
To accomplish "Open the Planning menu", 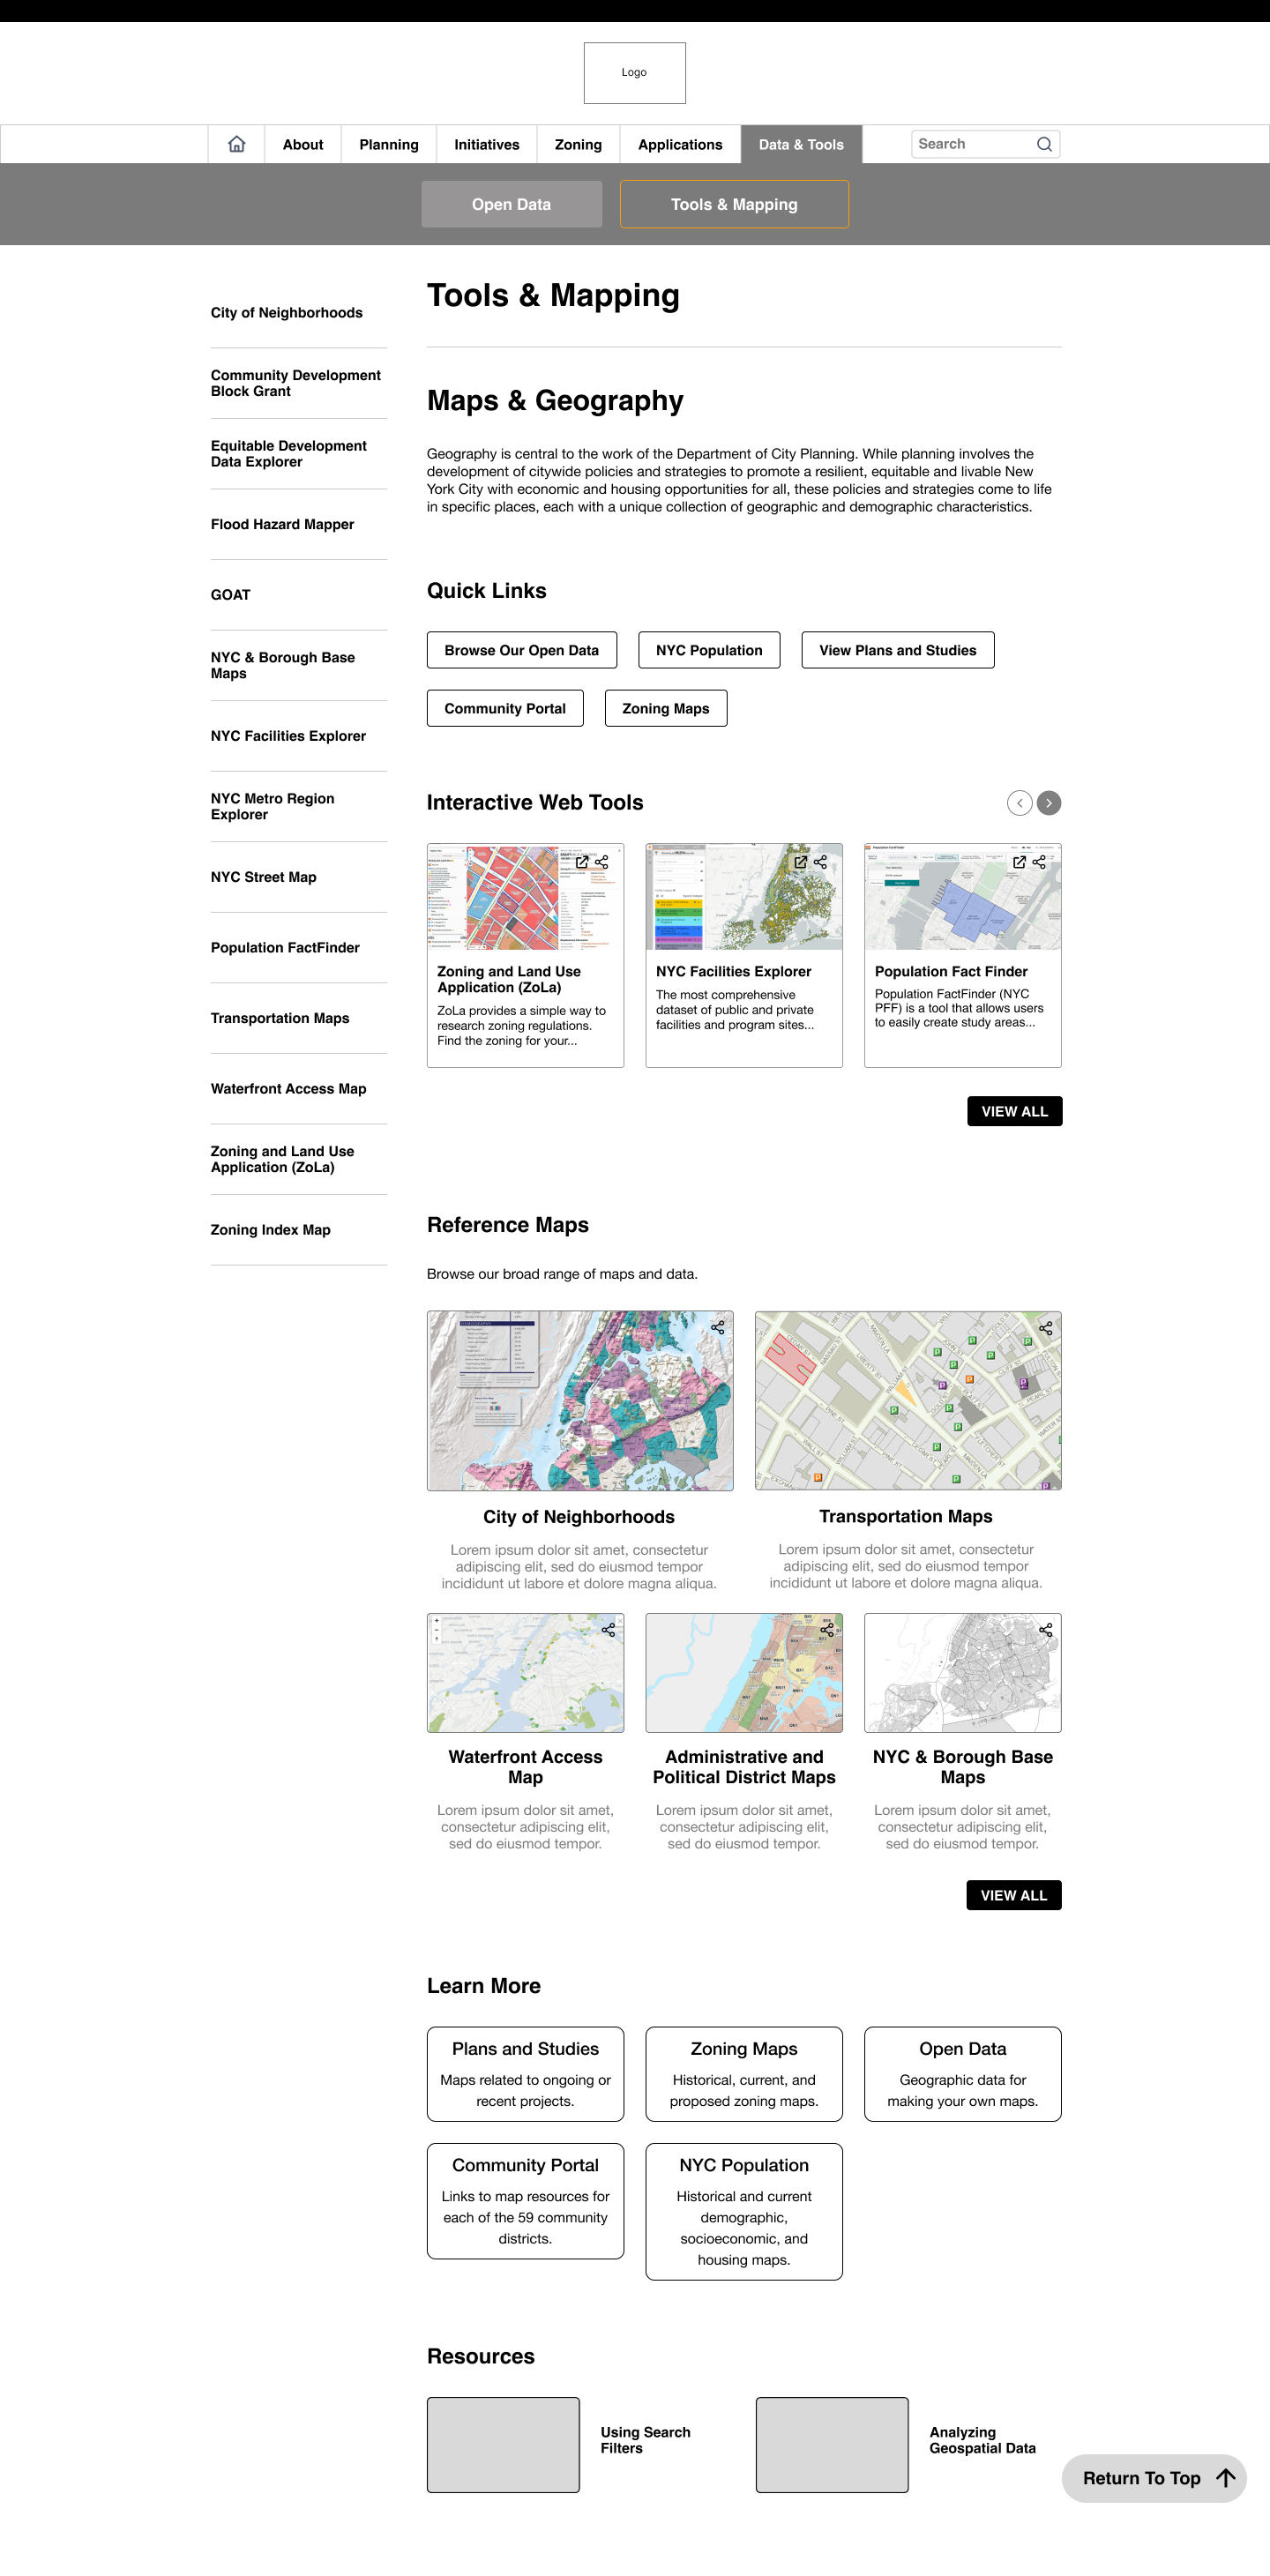I will click(389, 144).
